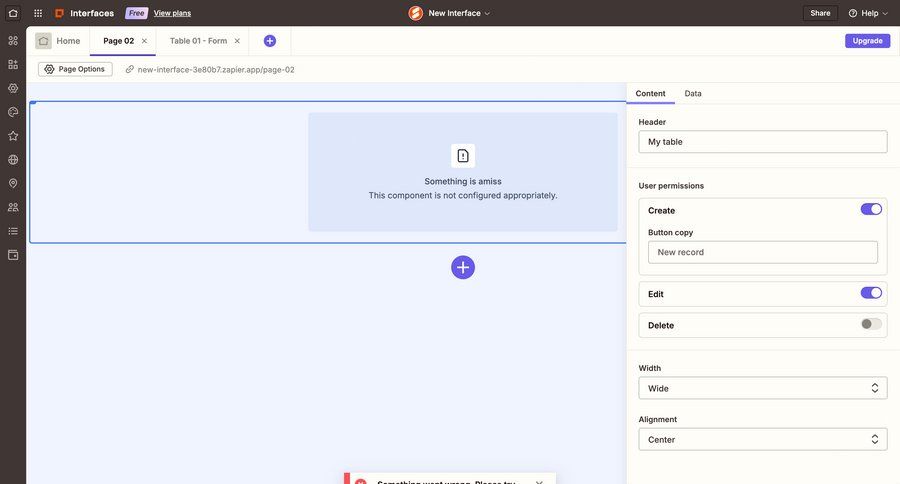The image size is (900, 484).
Task: Click the link icon beside the page URL
Action: (x=130, y=69)
